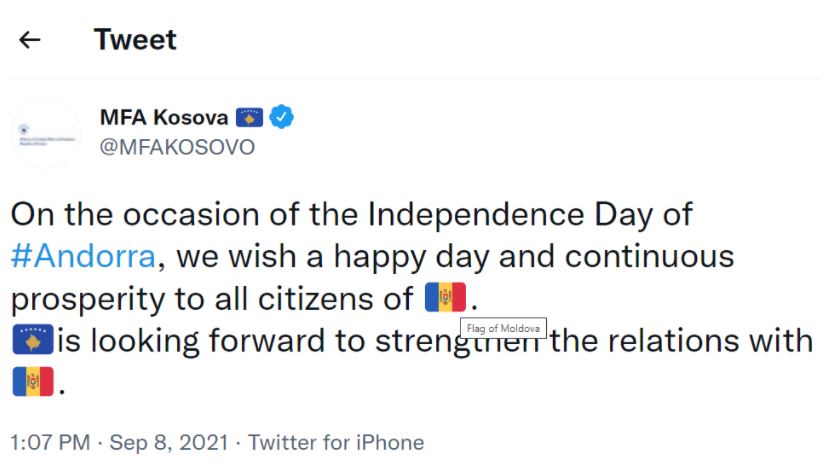Click the MFA Kosova display name
821x467 pixels.
click(164, 117)
